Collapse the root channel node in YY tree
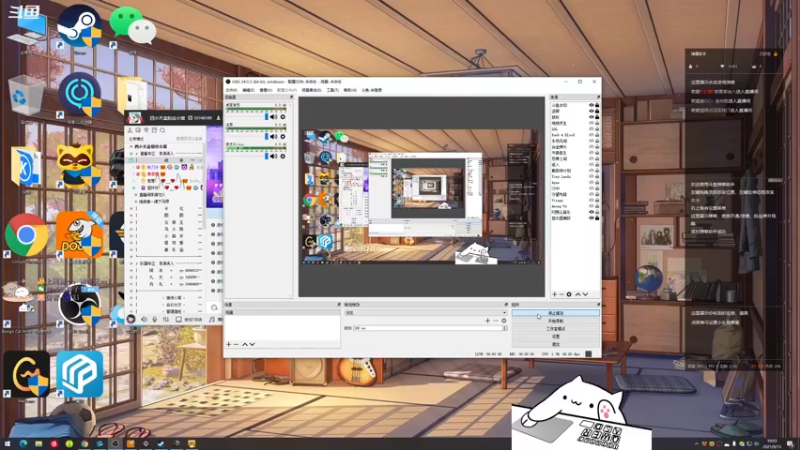Image resolution: width=800 pixels, height=450 pixels. 131,146
